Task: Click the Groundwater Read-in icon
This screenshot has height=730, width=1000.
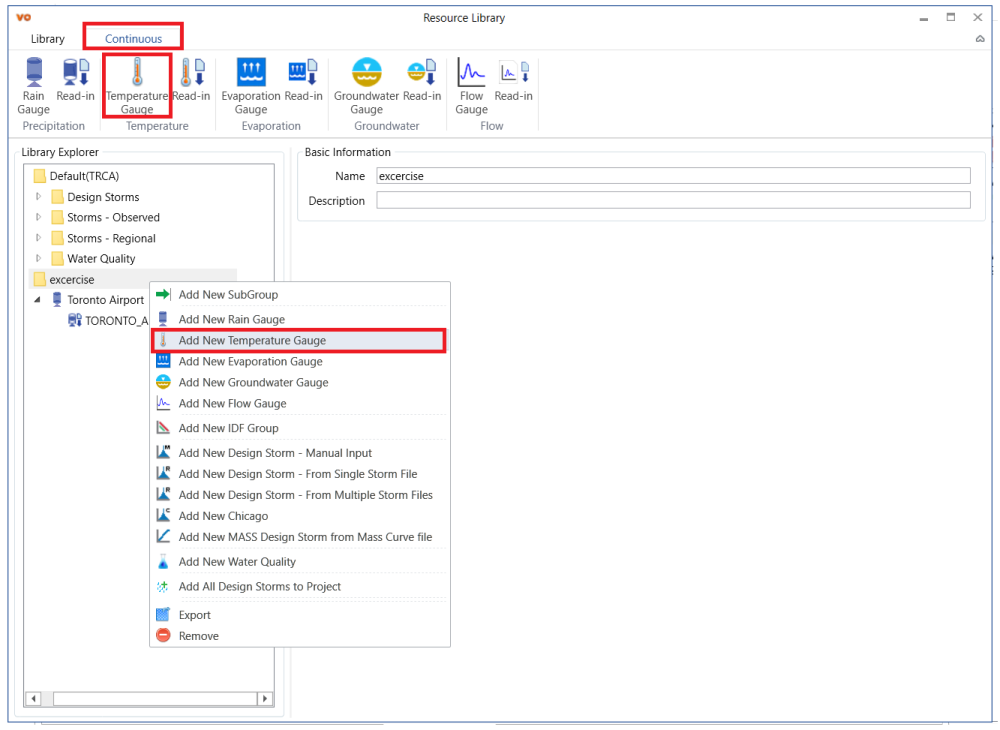Action: [422, 71]
